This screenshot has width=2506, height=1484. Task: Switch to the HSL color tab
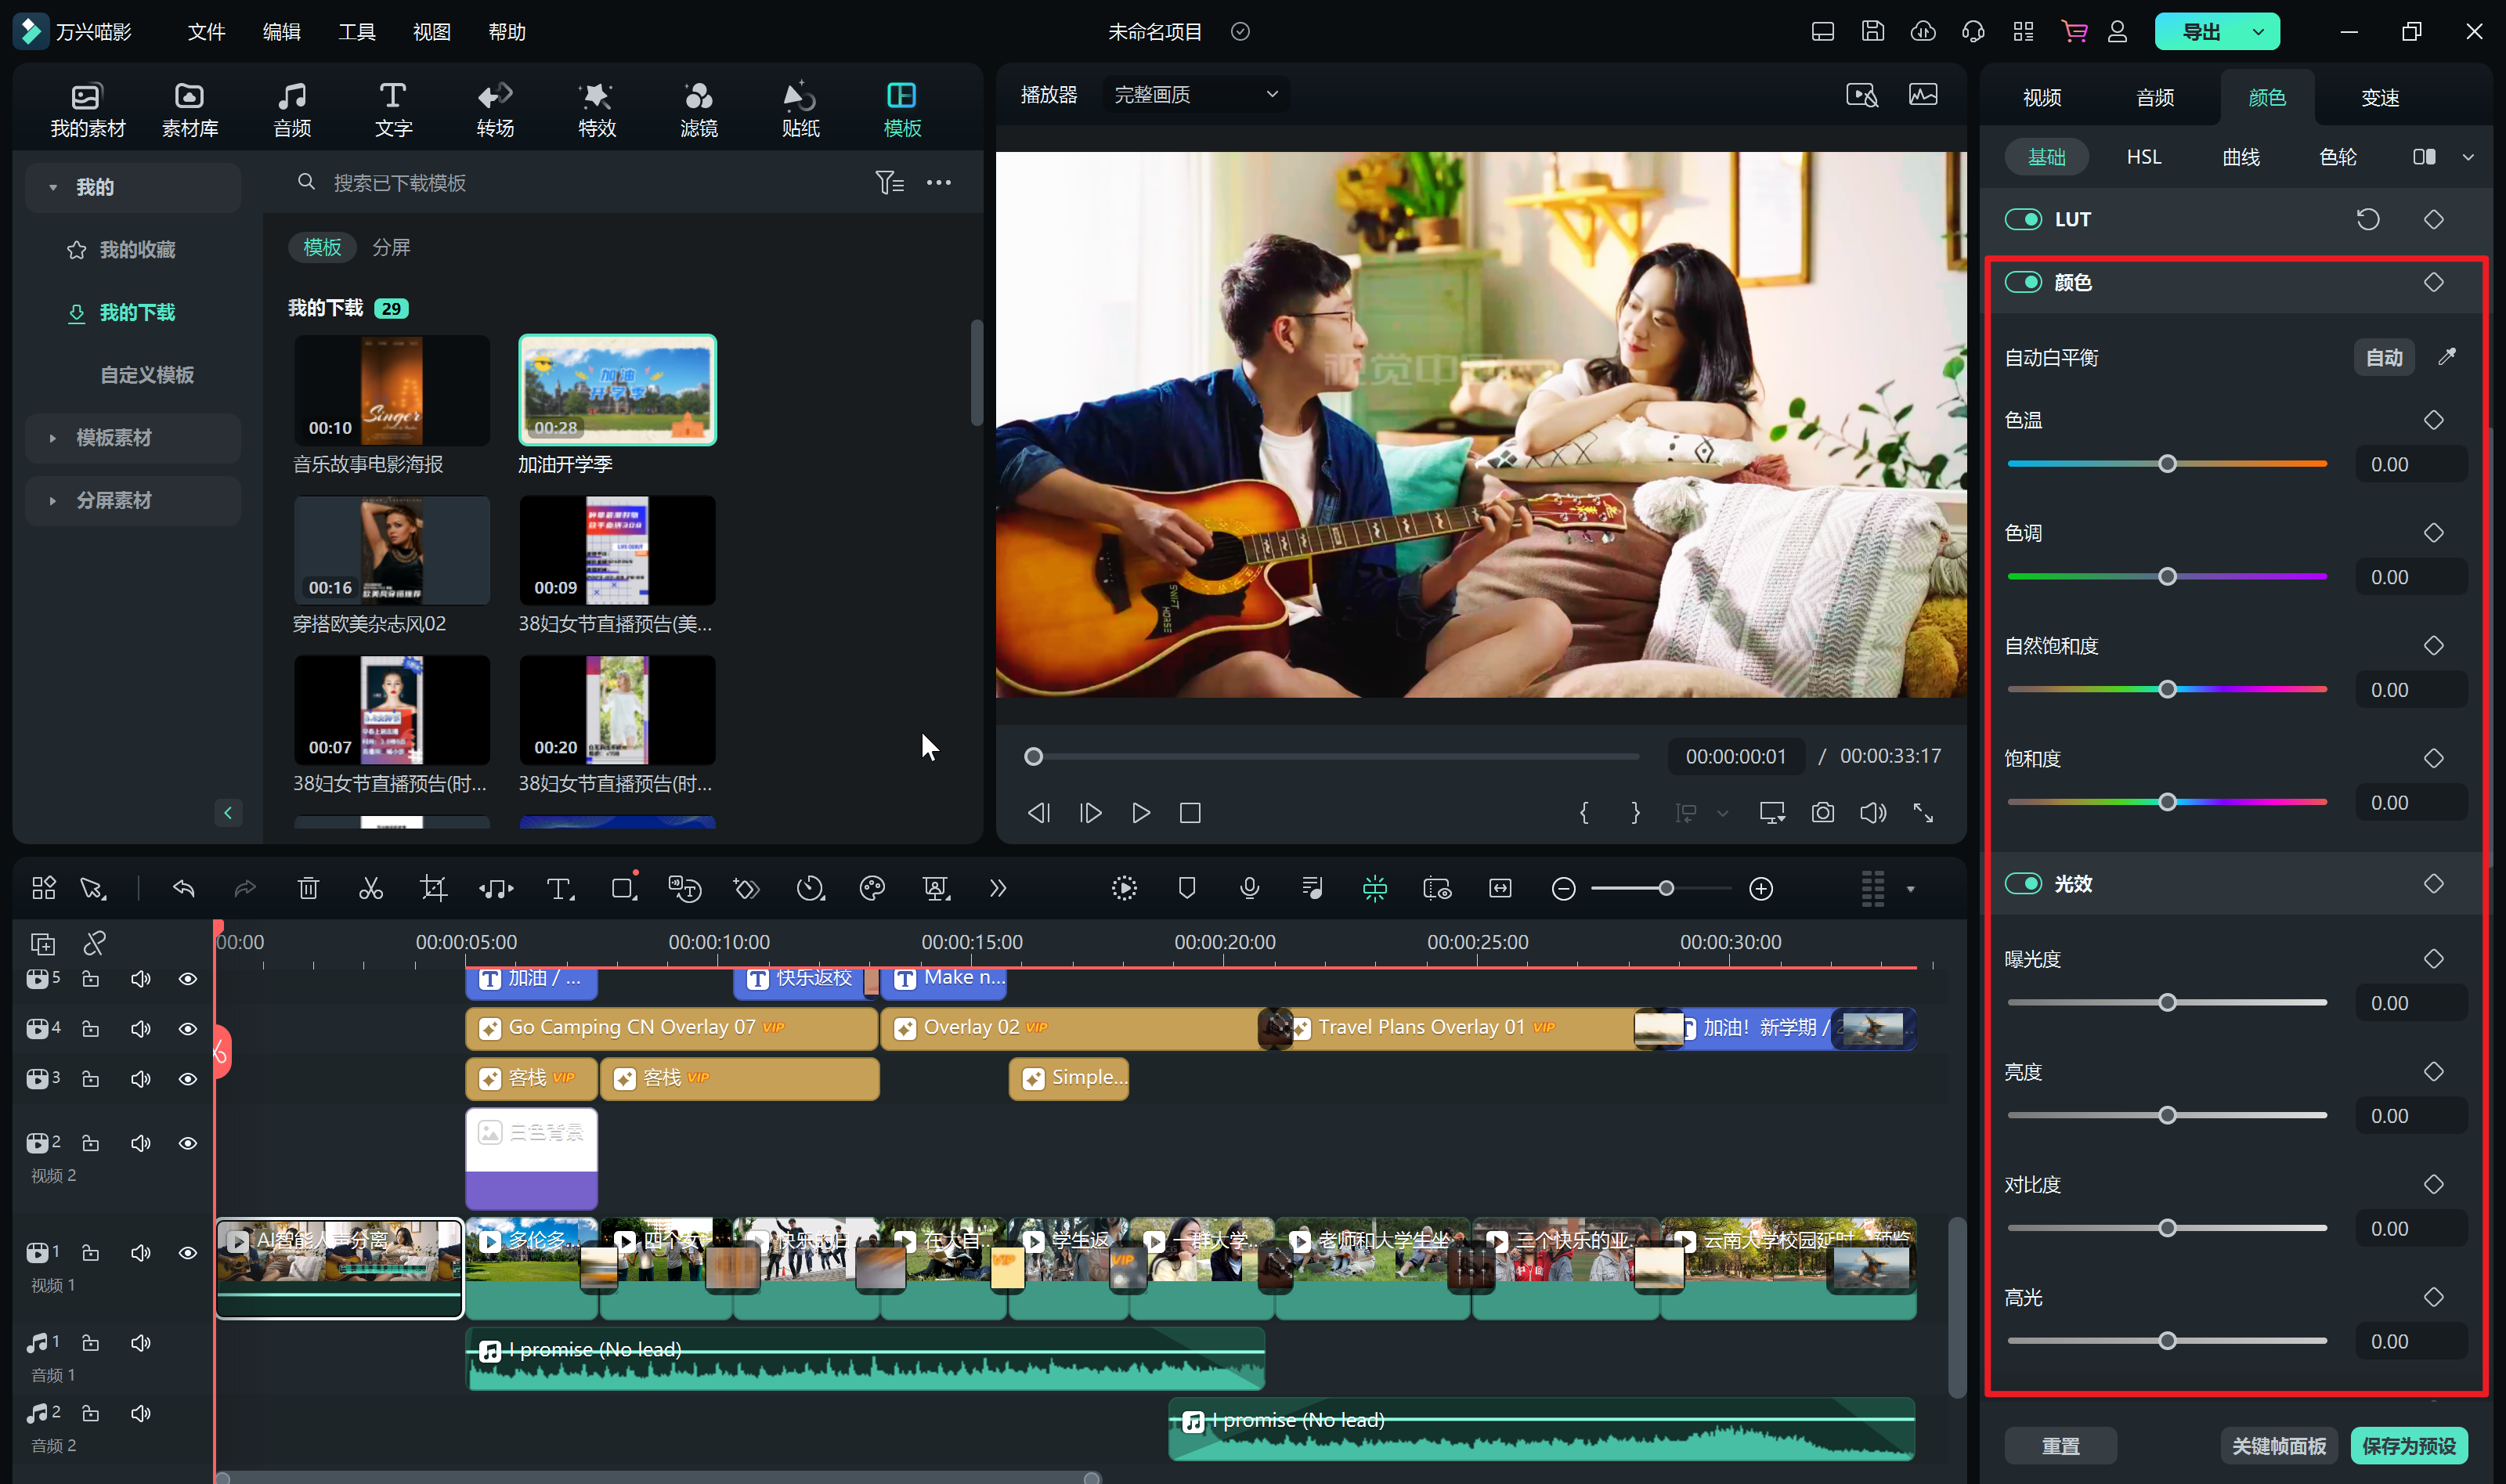click(x=2143, y=157)
